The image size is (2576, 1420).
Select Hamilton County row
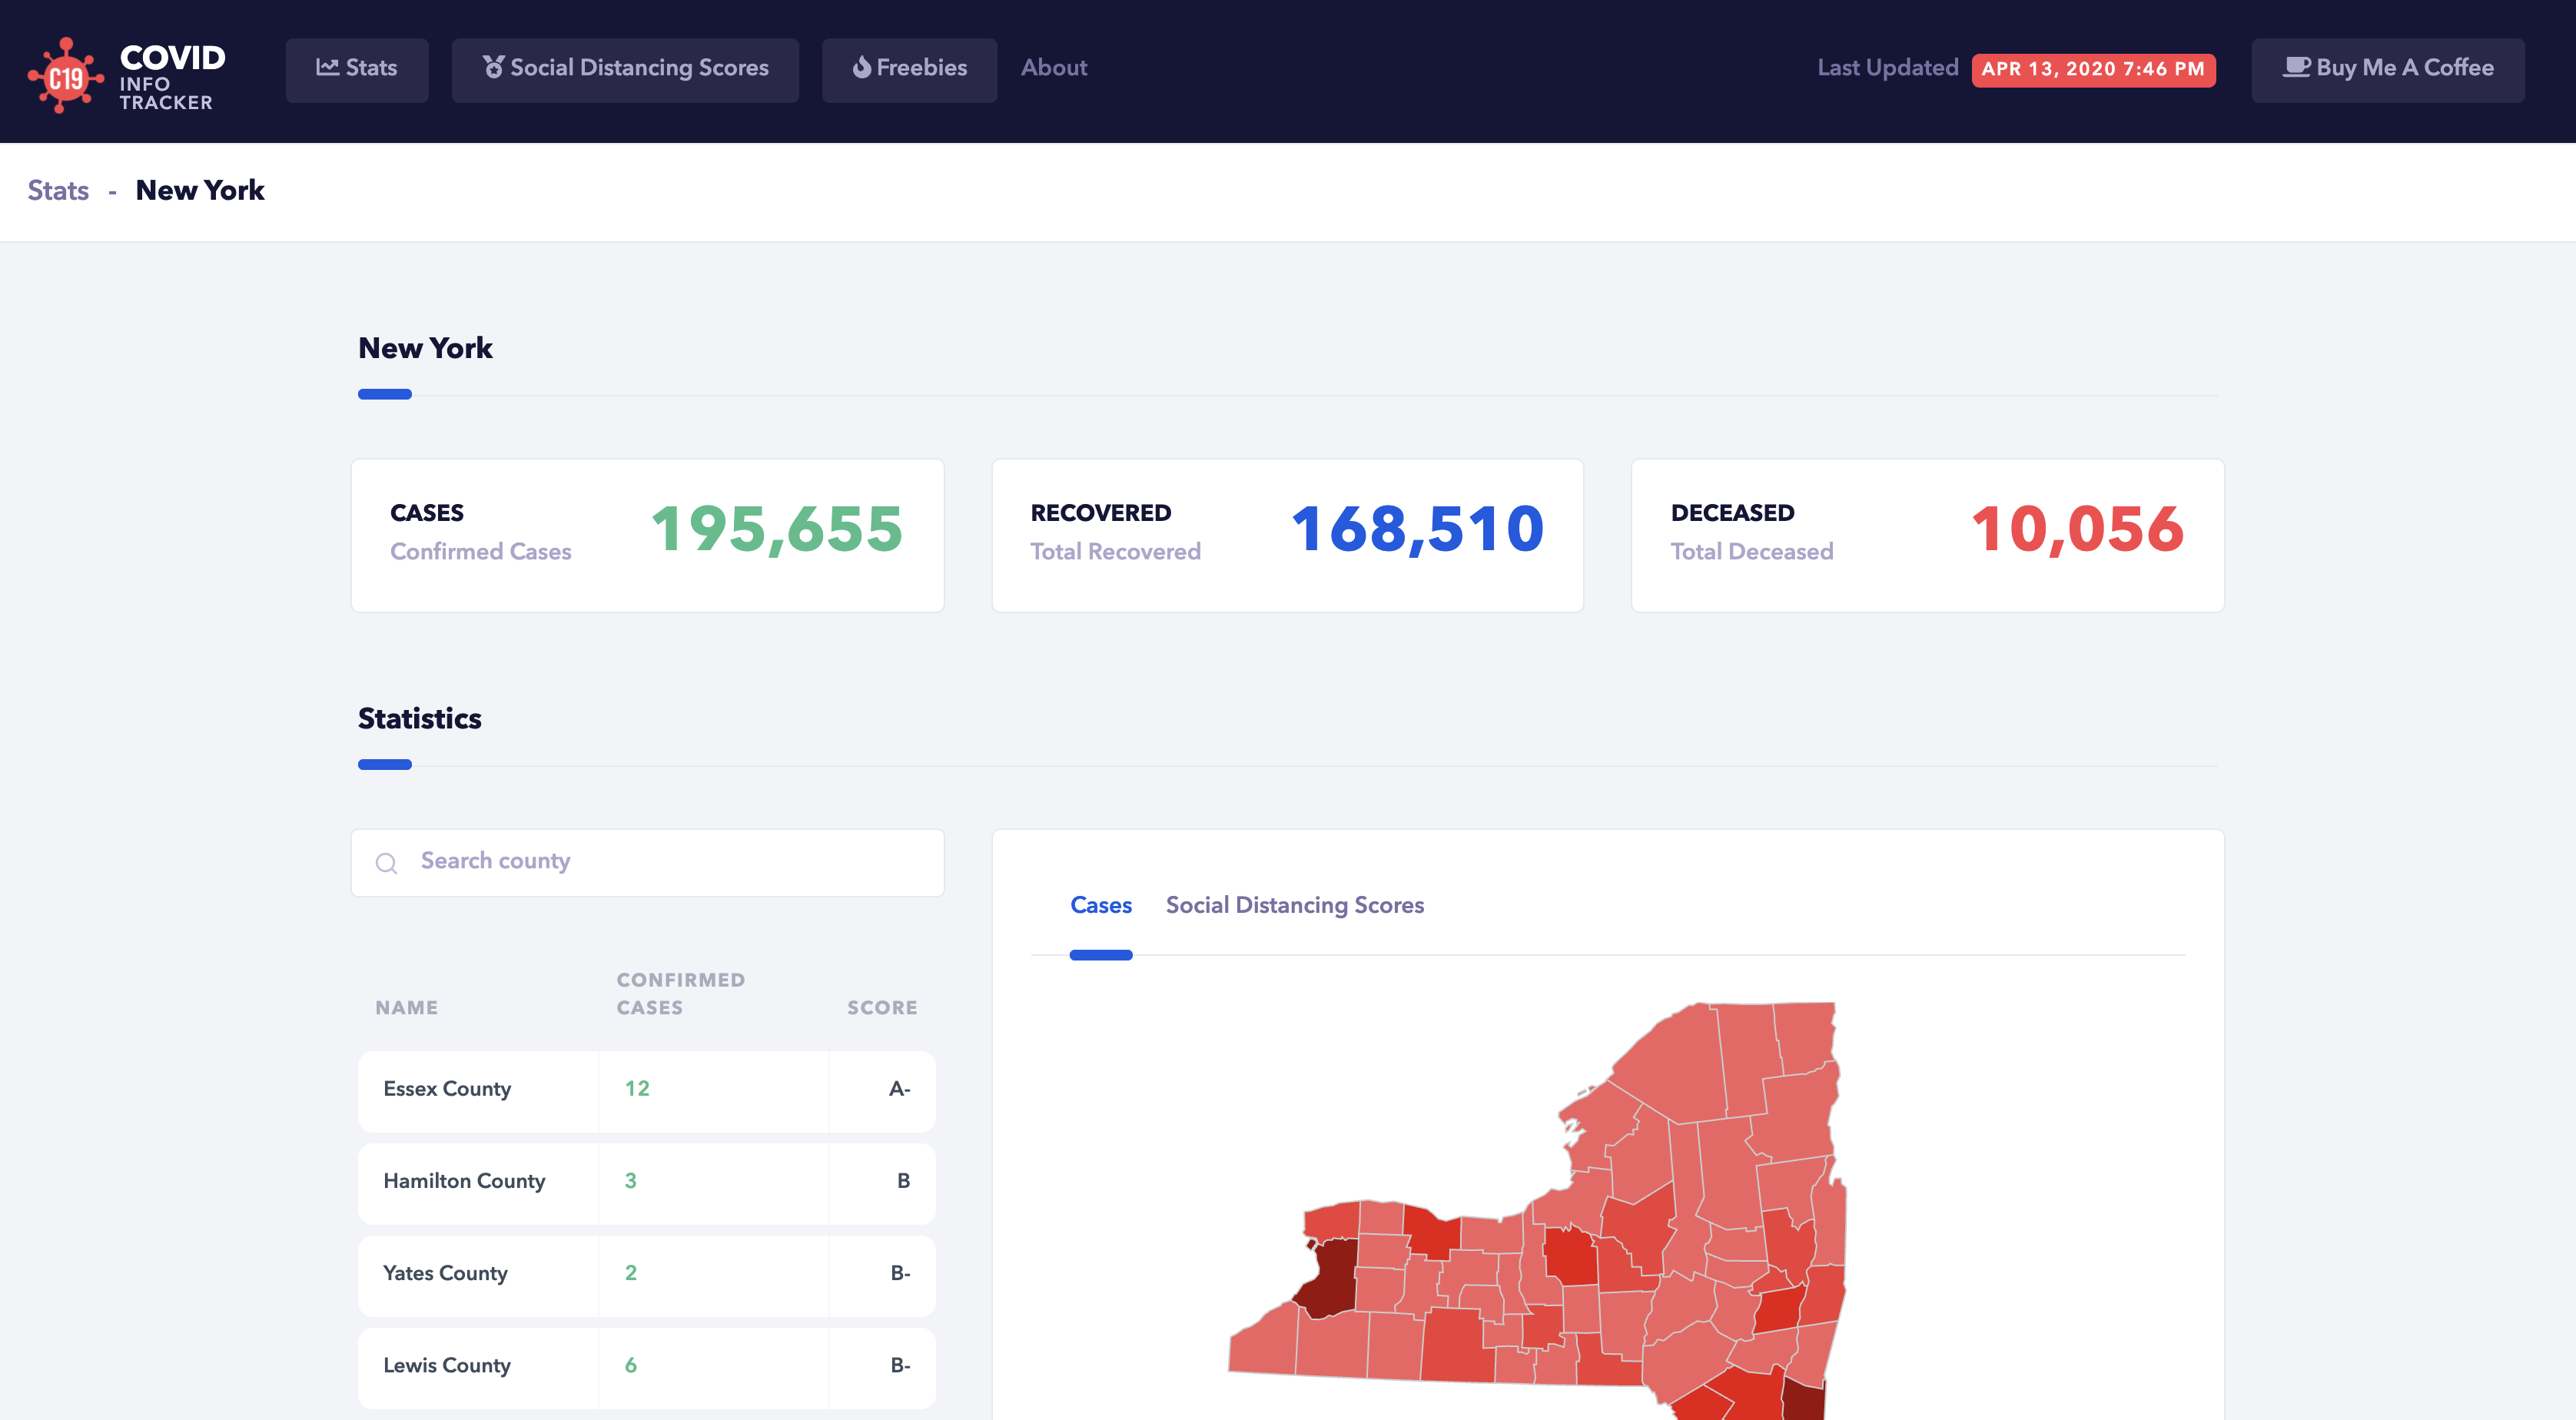click(x=463, y=1182)
